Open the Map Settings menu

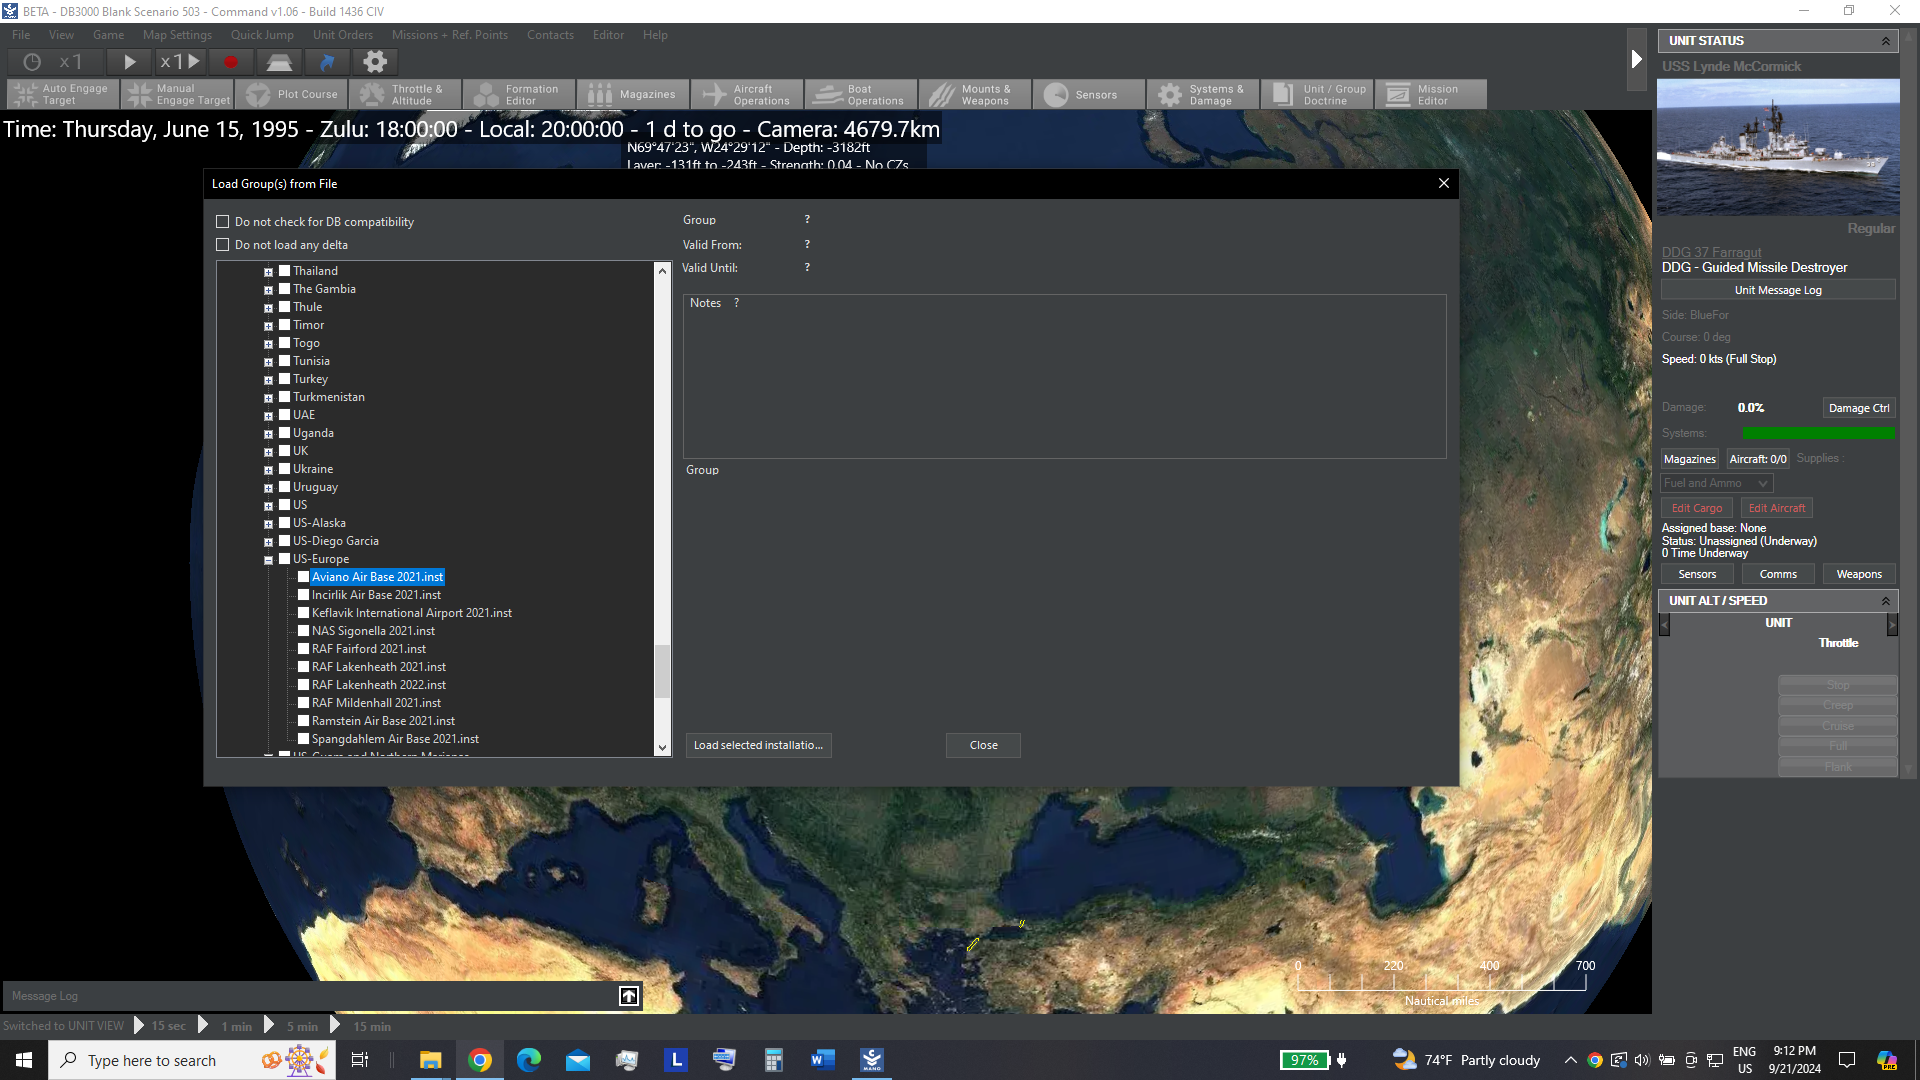point(177,35)
